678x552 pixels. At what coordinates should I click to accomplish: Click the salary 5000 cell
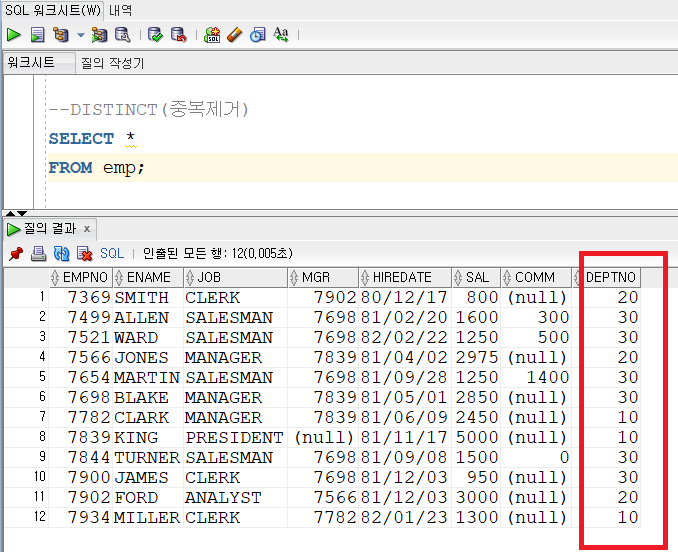(476, 437)
